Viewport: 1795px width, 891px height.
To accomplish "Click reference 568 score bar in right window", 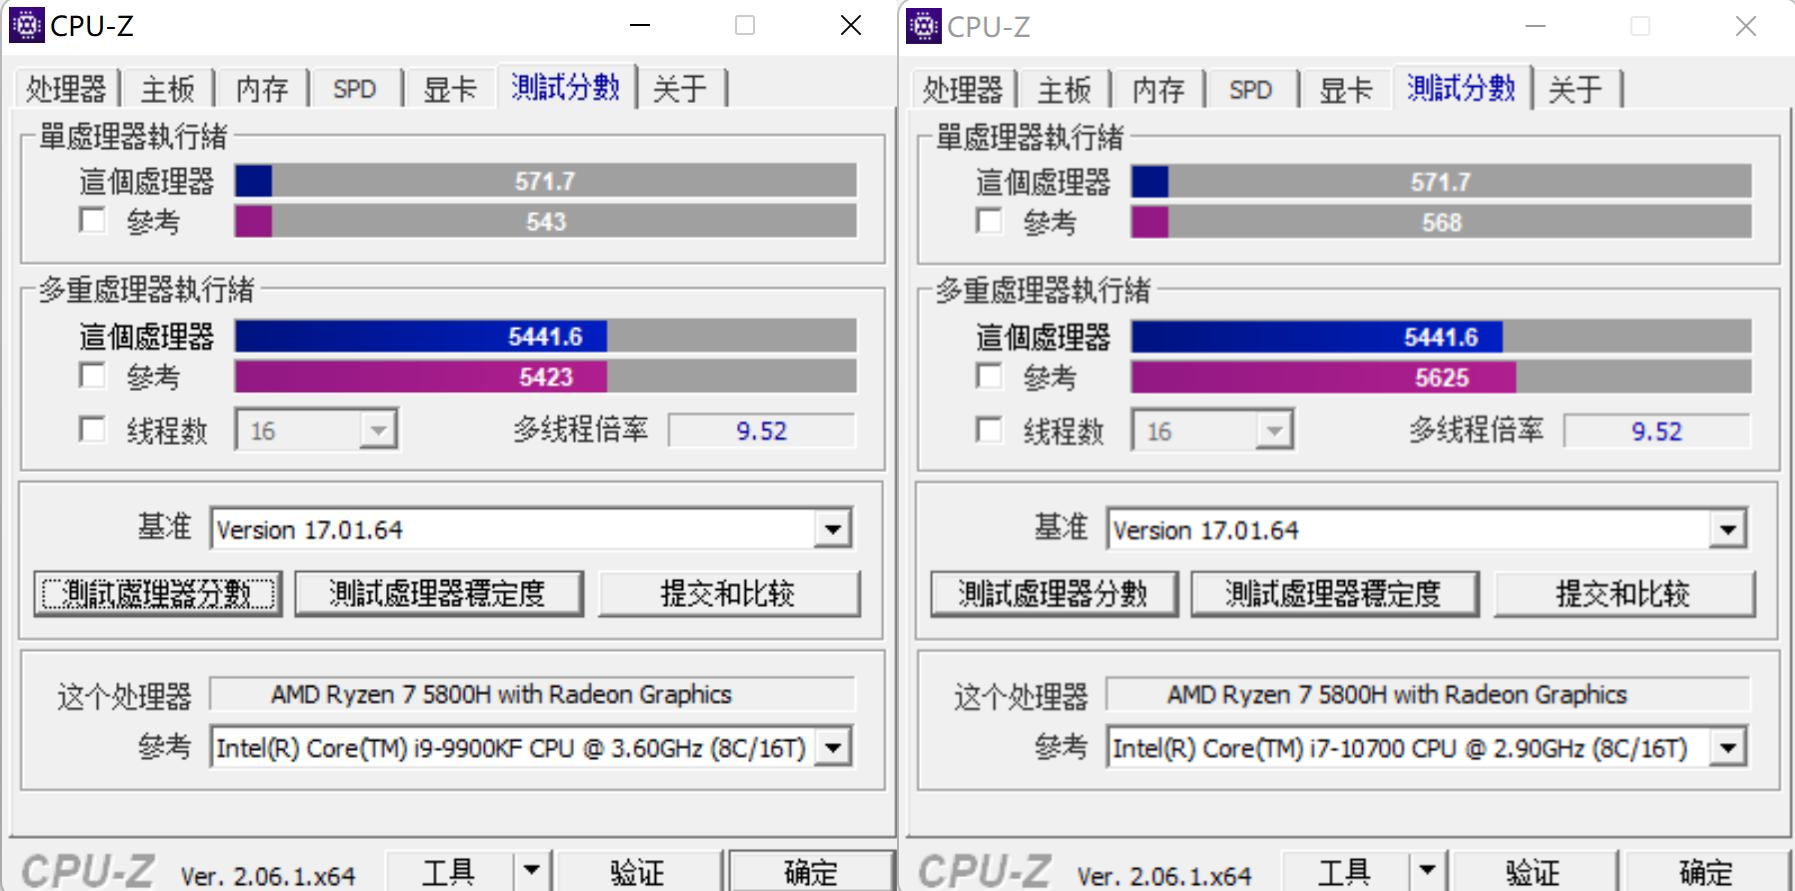I will 1442,222.
